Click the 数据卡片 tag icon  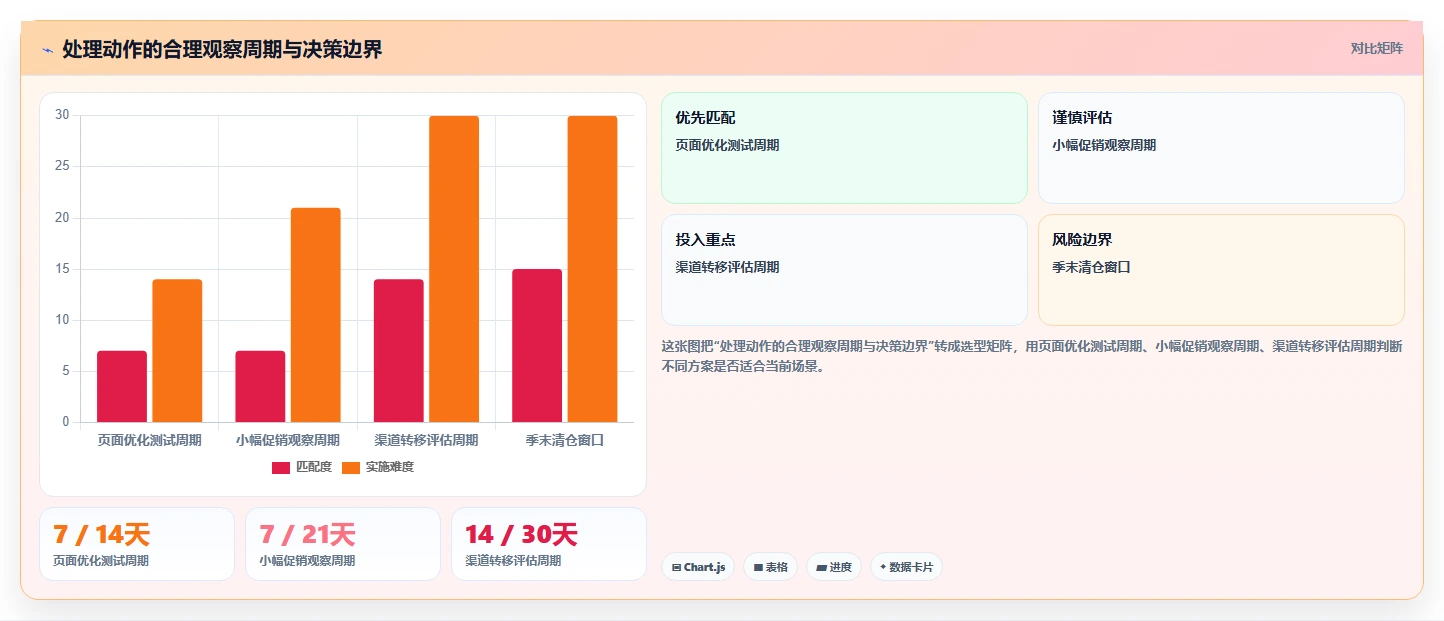pyautogui.click(x=883, y=567)
